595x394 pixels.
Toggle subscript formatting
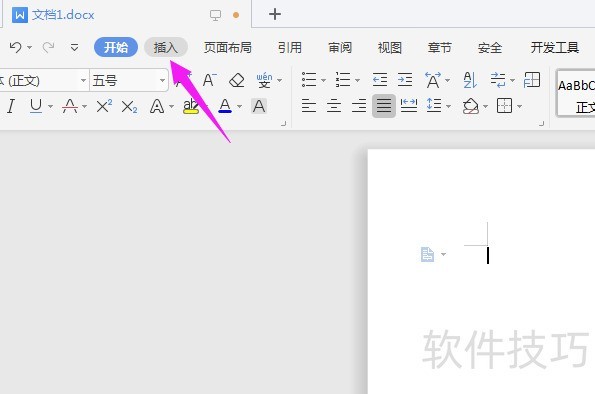[129, 107]
